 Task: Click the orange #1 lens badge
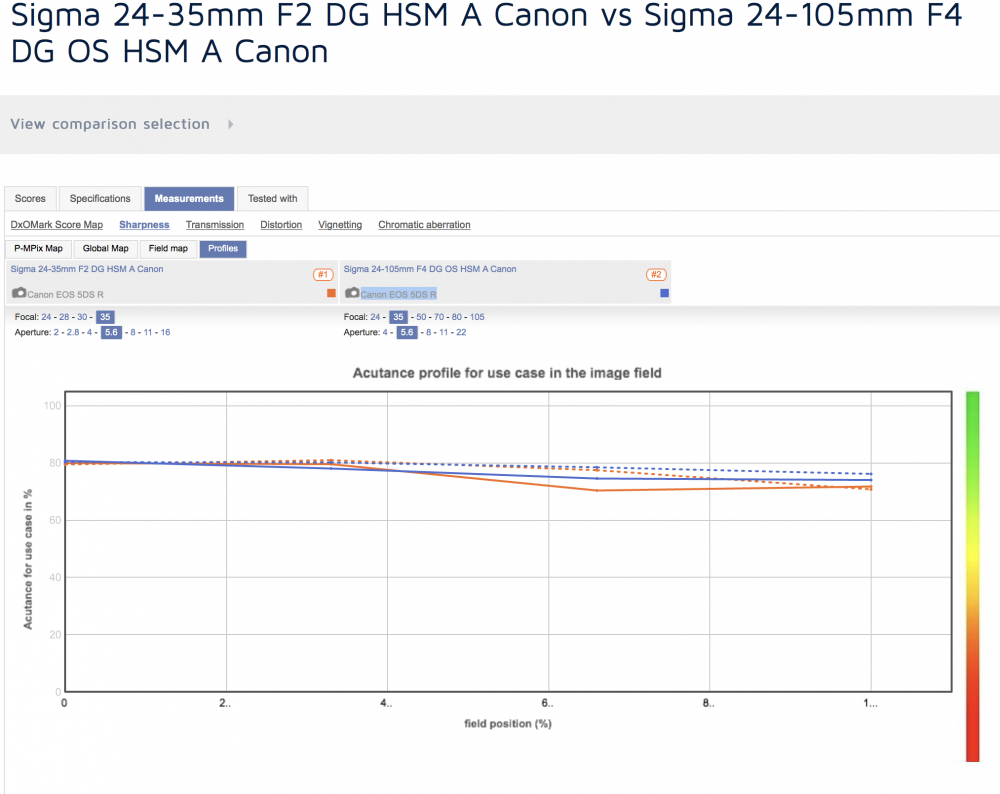point(323,274)
